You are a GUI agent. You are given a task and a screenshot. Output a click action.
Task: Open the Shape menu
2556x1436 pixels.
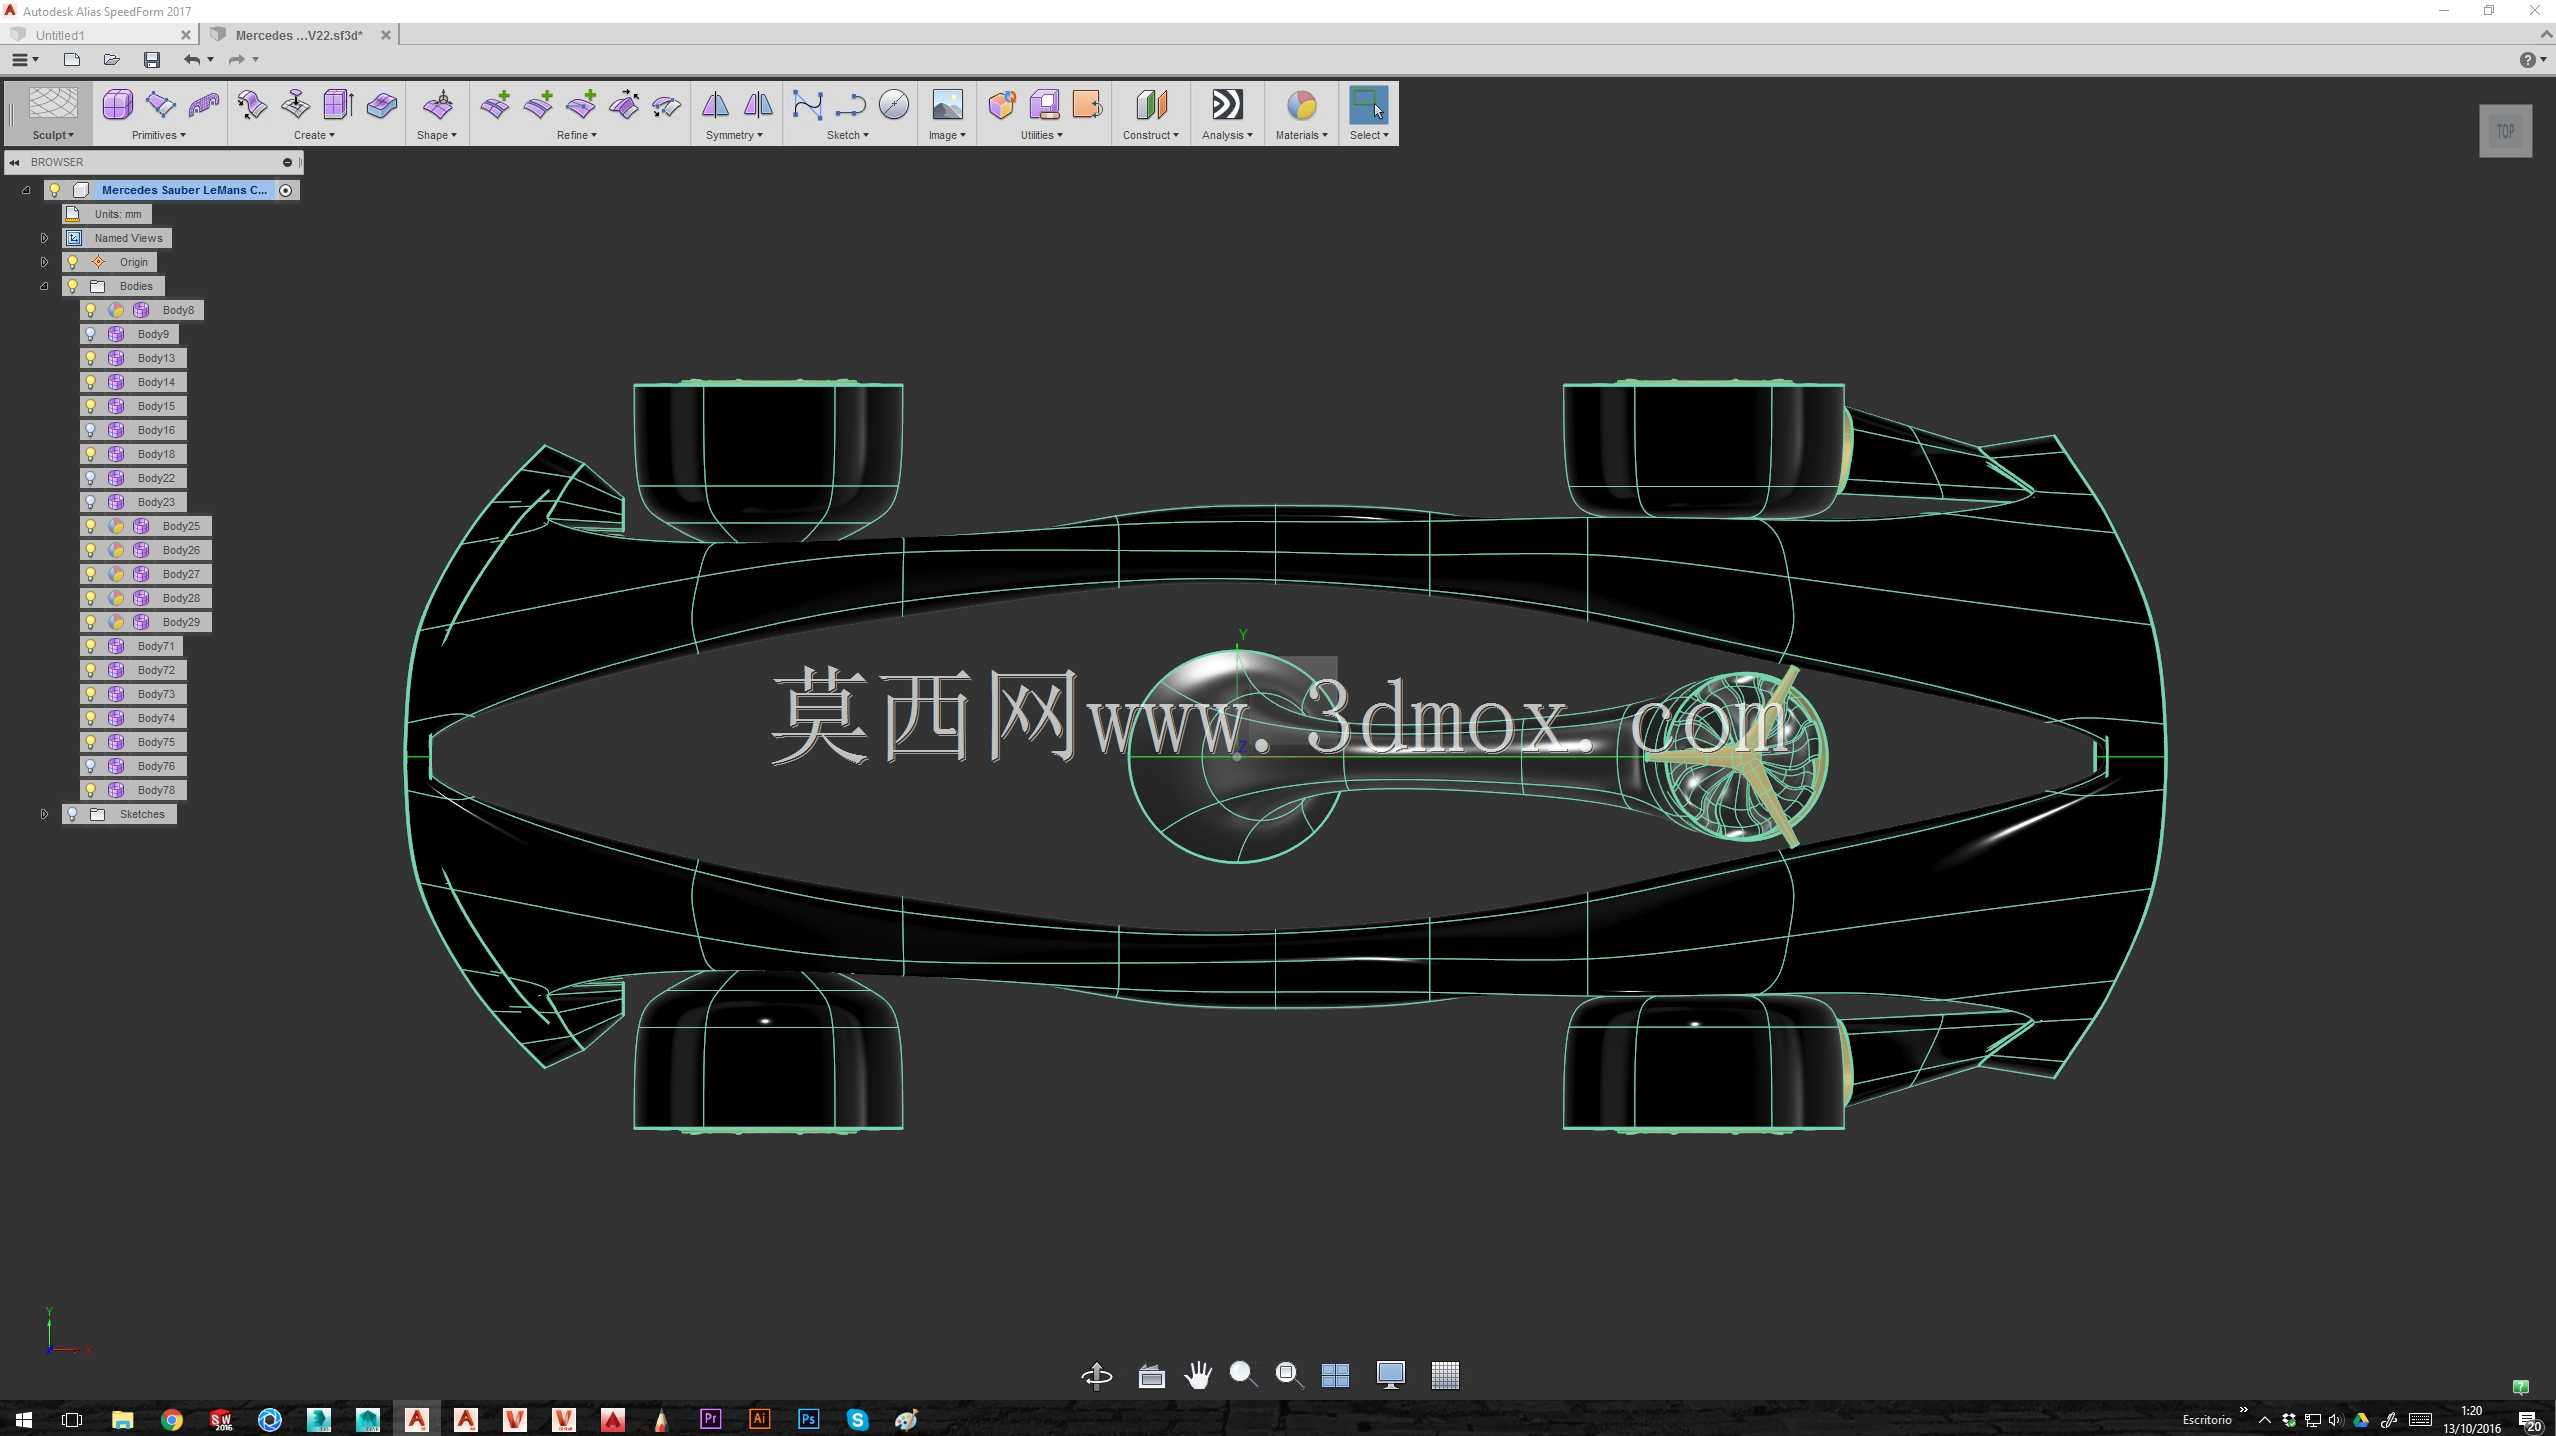(436, 135)
